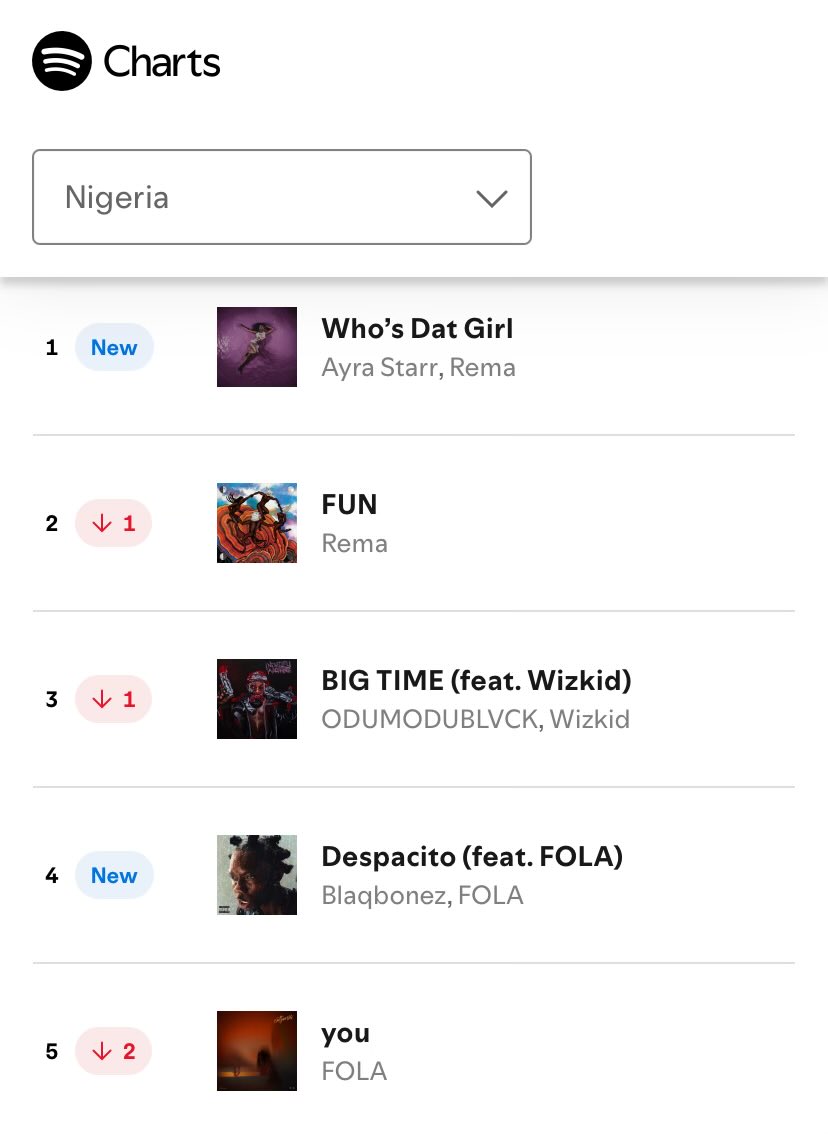
Task: Click the New badge beside rank 1
Action: point(114,347)
